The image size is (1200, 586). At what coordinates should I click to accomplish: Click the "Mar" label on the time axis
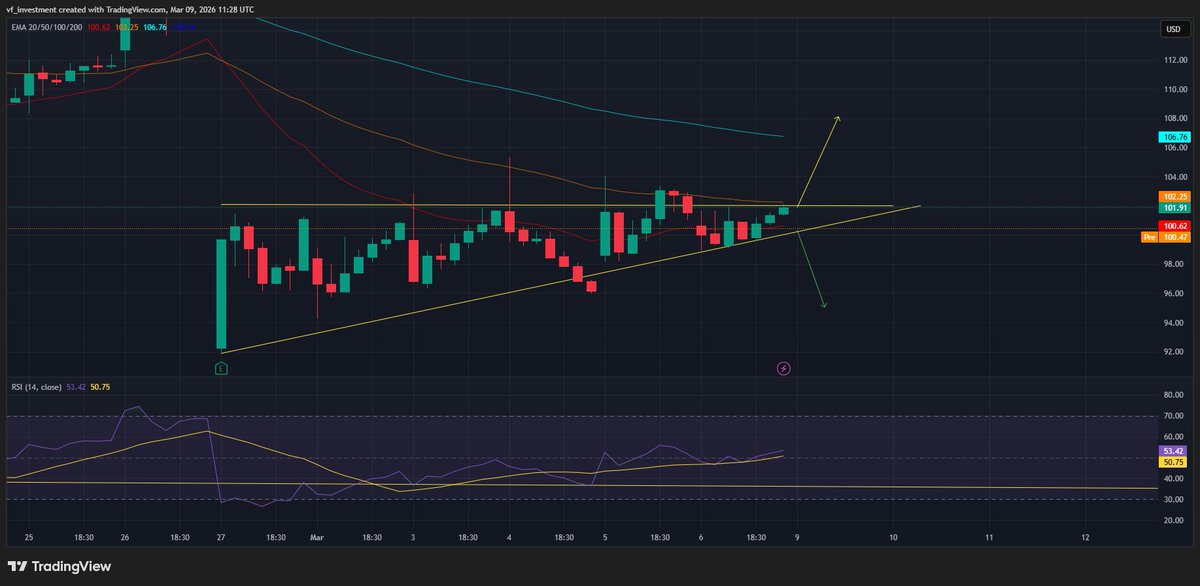tap(317, 537)
